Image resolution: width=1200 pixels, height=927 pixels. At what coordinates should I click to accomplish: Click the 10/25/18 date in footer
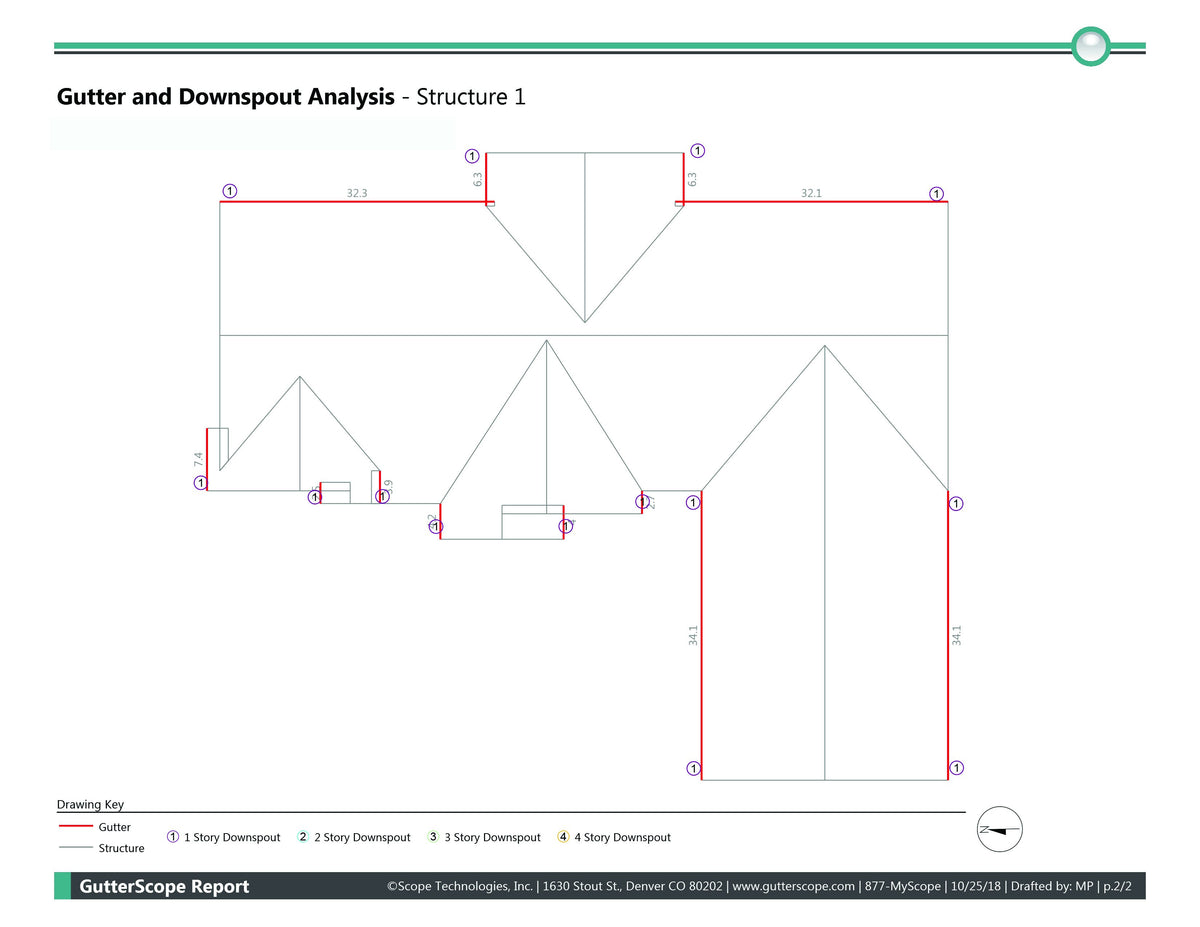pos(977,887)
